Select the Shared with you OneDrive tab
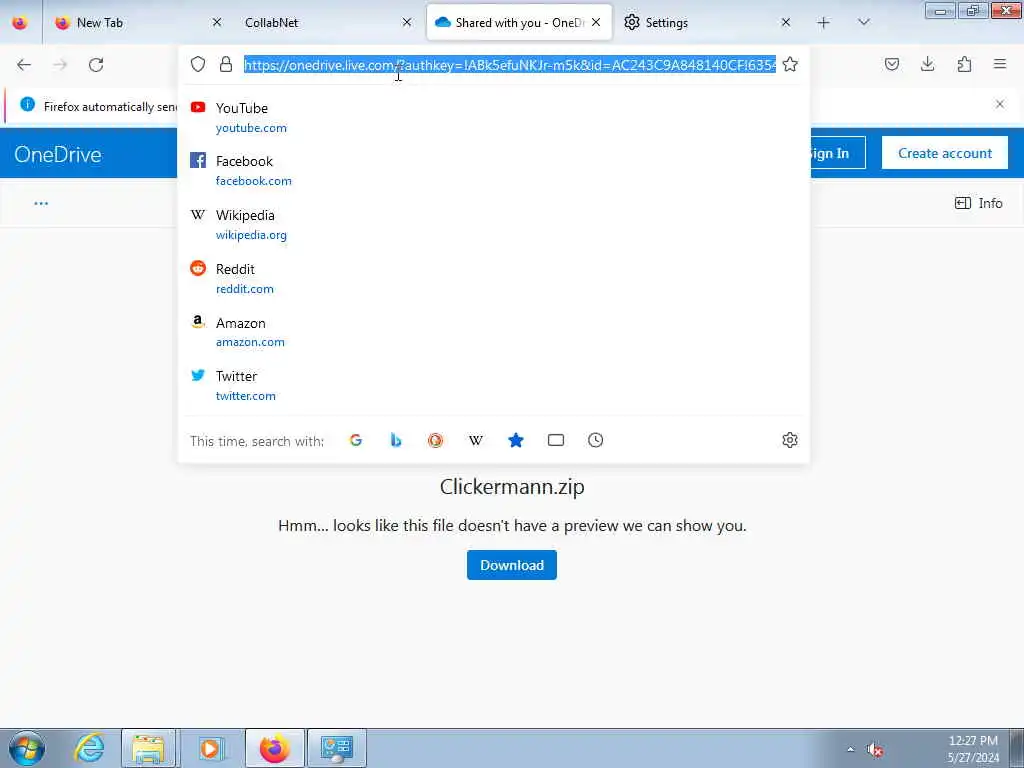The image size is (1024, 768). tap(519, 22)
